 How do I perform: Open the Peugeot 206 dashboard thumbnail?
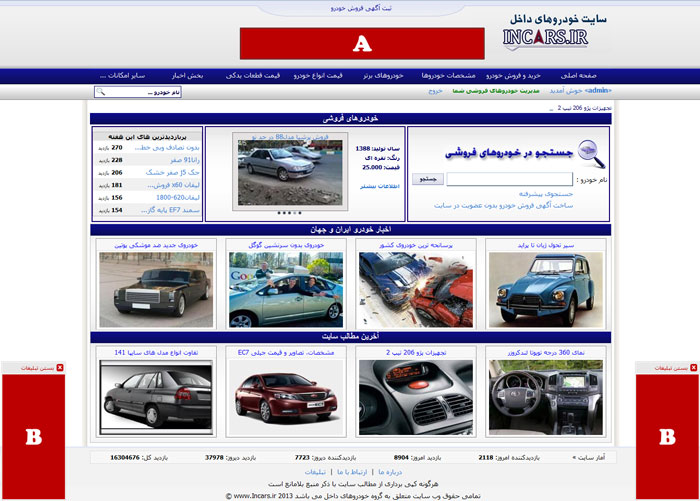416,397
